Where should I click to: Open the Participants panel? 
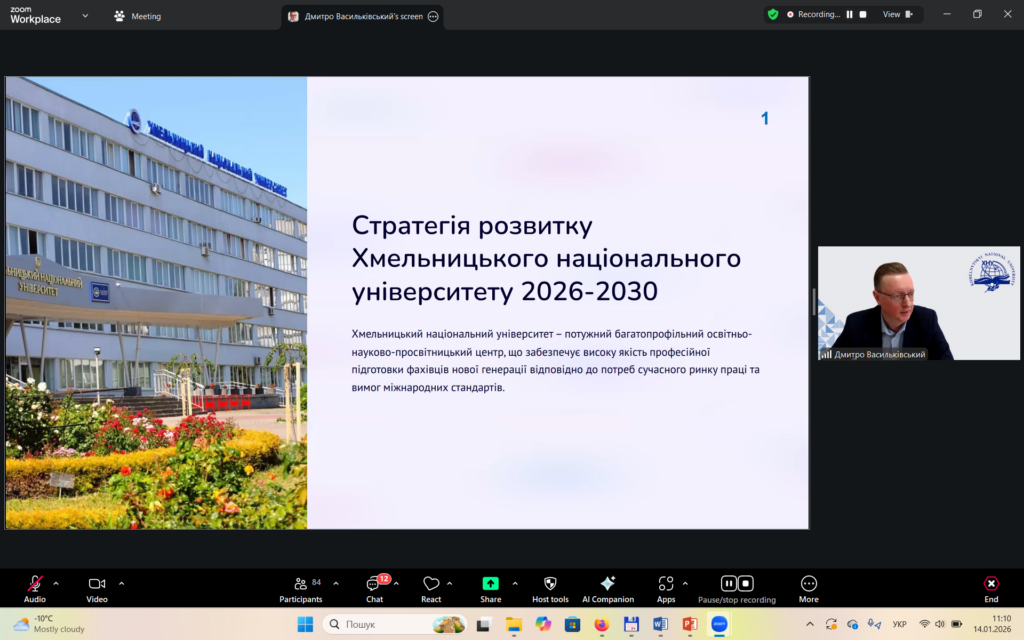(x=300, y=584)
